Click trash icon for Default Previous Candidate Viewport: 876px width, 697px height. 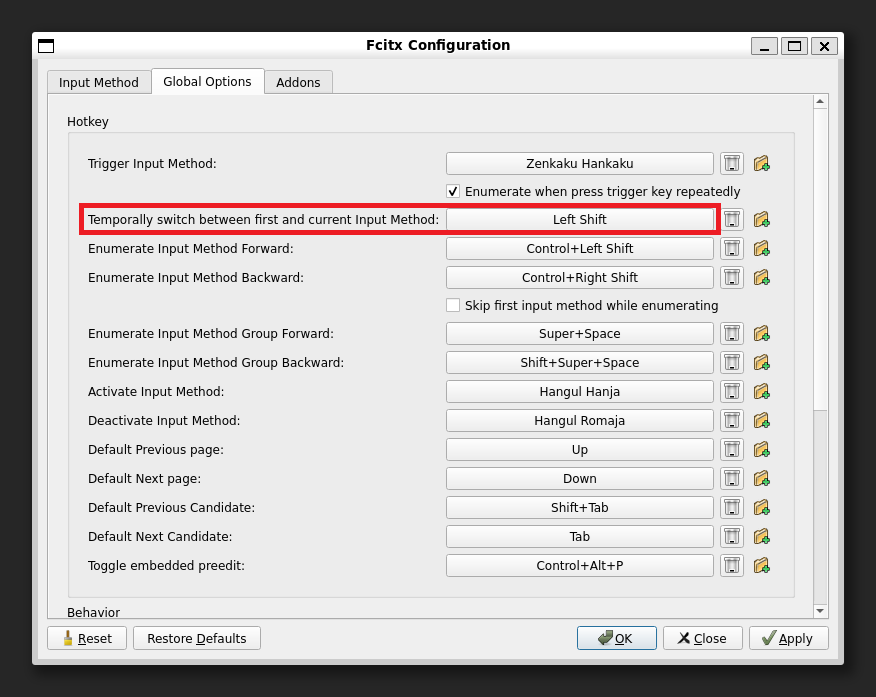(732, 508)
